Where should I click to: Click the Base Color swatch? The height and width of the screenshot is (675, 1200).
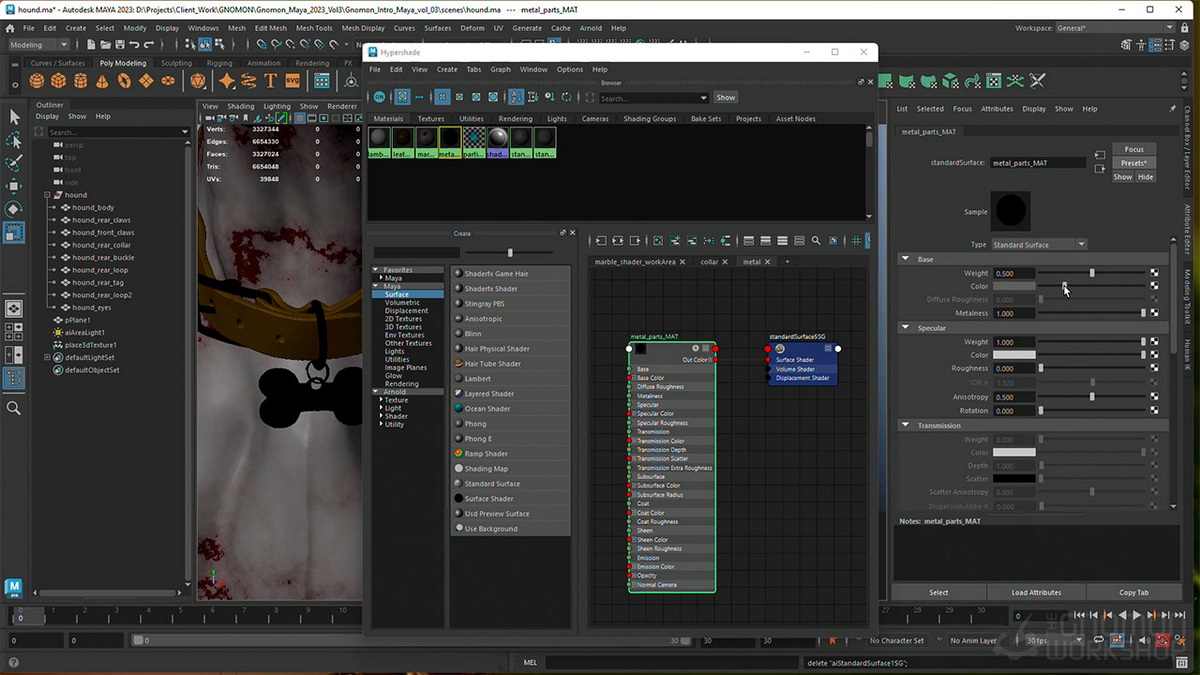pos(1013,286)
